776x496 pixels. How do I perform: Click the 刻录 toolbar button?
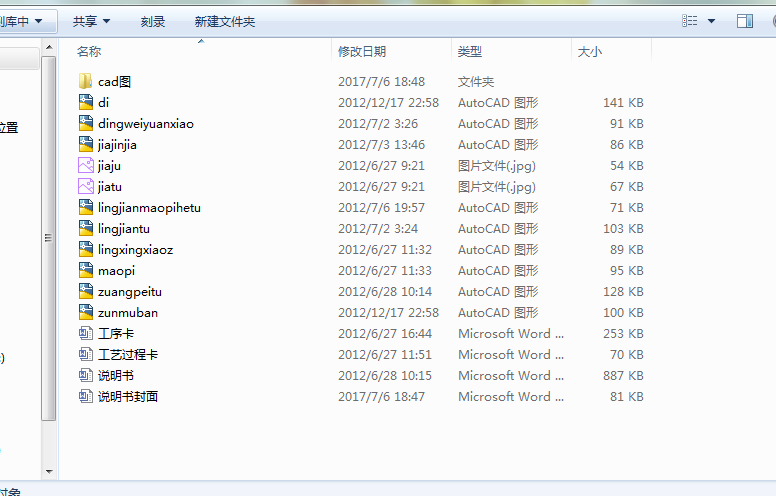click(153, 21)
